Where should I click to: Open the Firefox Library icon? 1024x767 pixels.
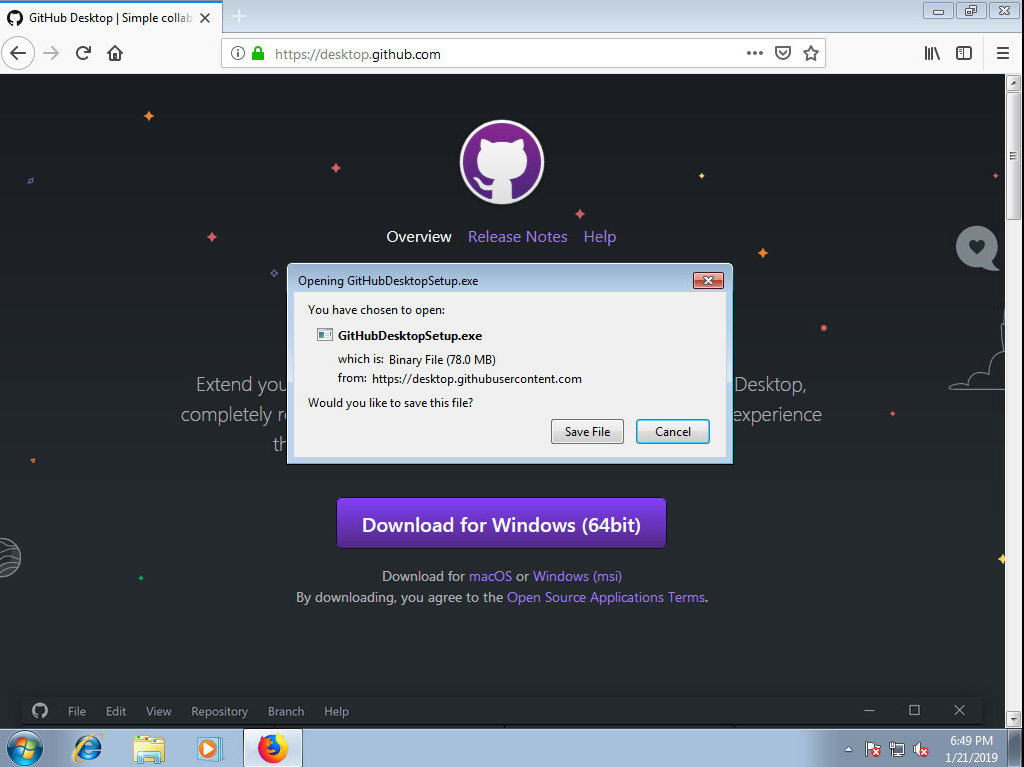[932, 54]
